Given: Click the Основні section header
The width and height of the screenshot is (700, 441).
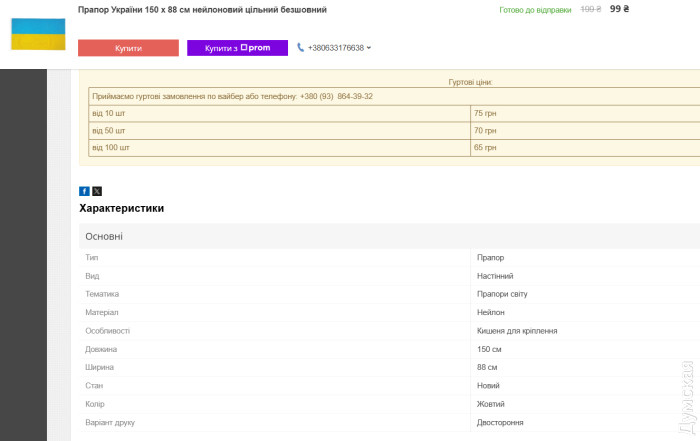Looking at the screenshot, I should [x=104, y=236].
